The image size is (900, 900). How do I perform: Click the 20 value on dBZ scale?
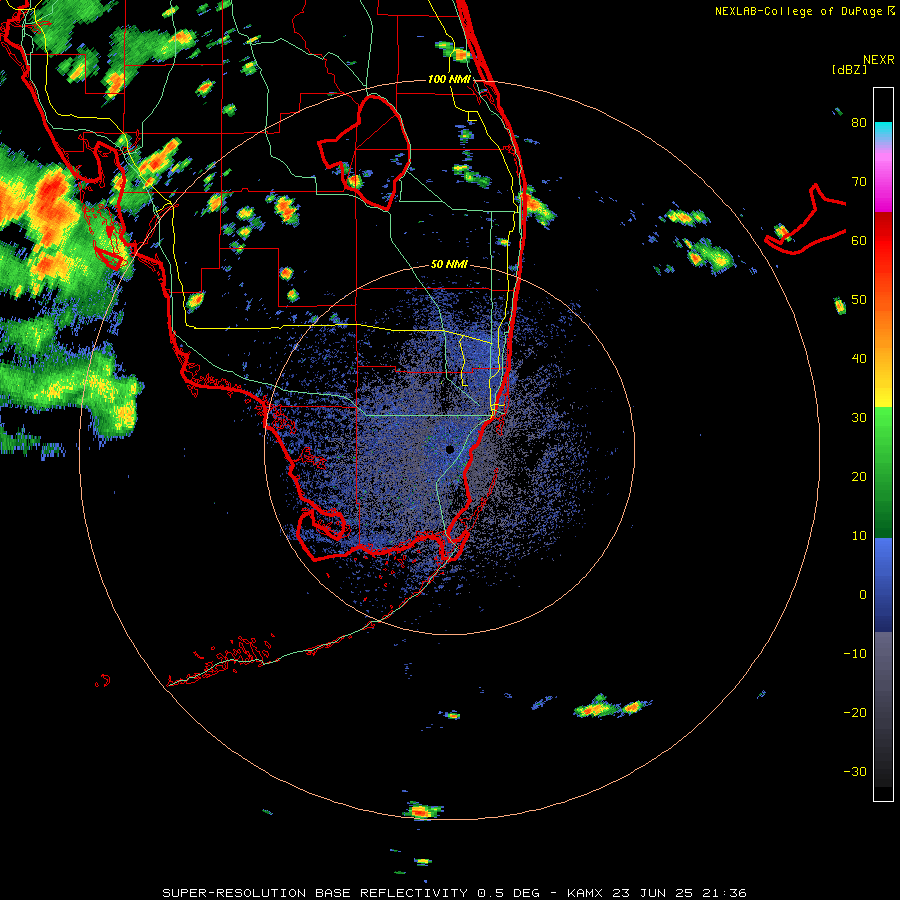[x=859, y=476]
